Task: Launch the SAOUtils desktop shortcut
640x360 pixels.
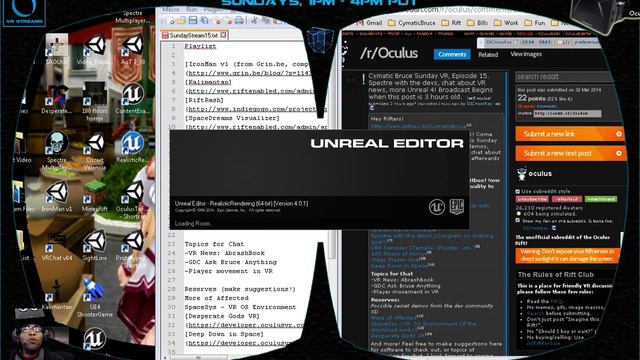Action: (x=57, y=50)
